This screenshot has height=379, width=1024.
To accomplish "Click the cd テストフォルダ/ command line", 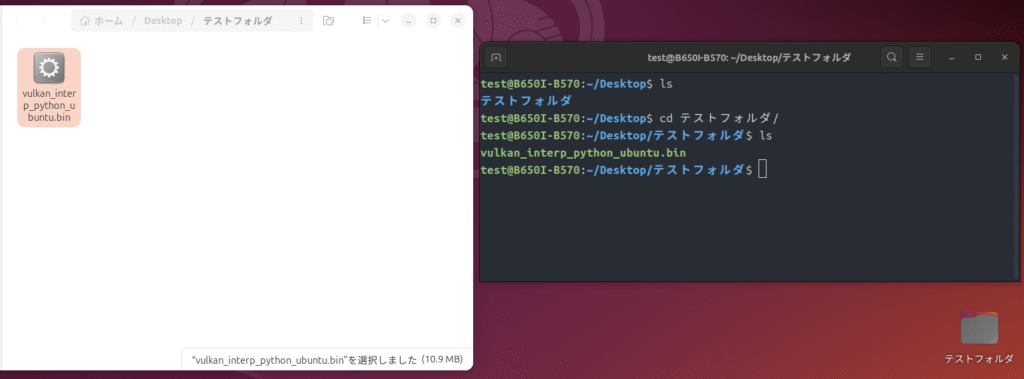I will tap(630, 118).
